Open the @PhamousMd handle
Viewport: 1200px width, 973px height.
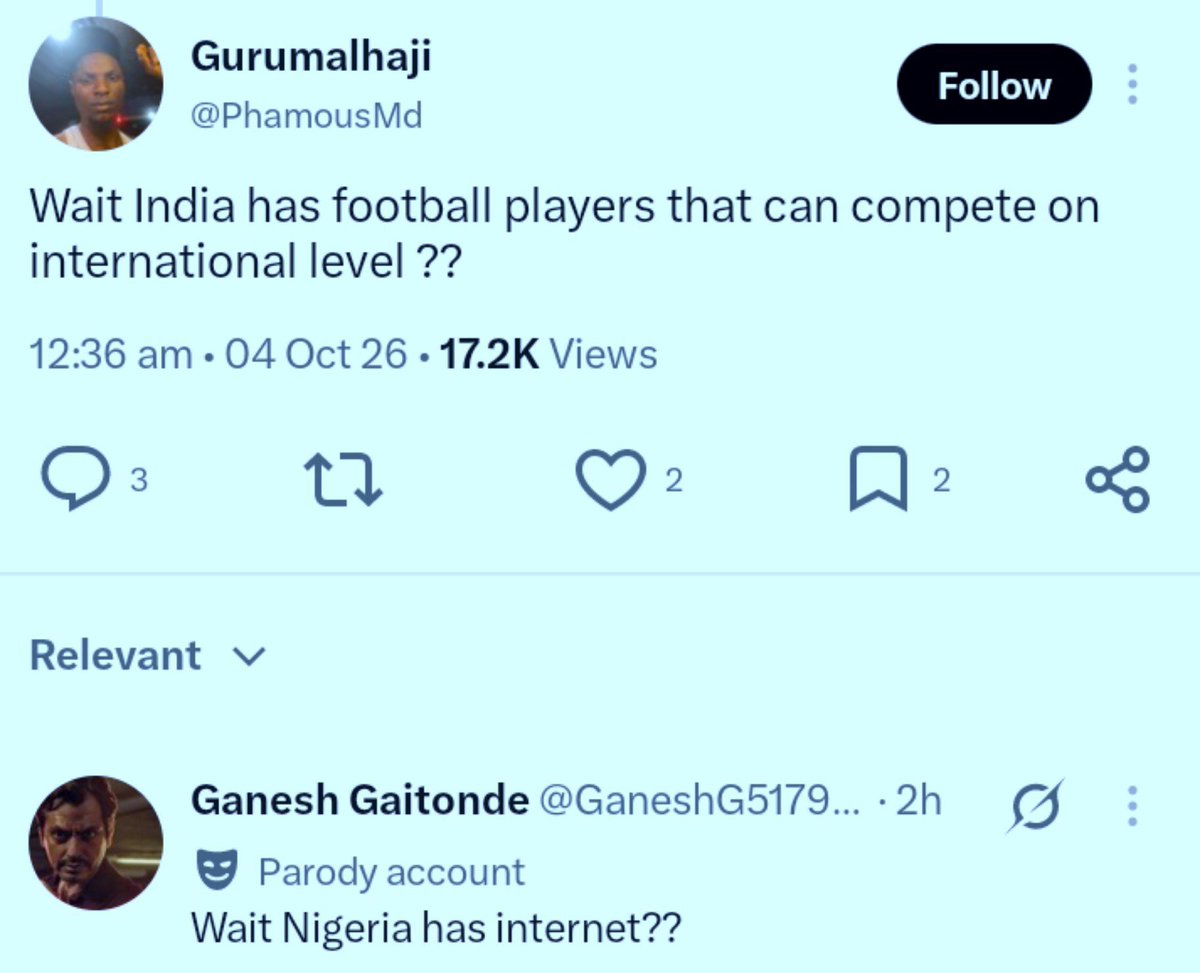pos(306,116)
